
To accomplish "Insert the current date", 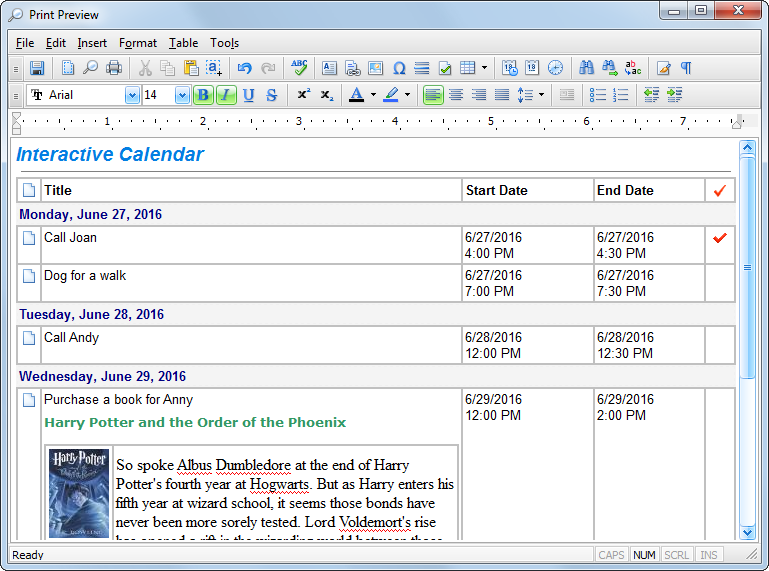I will coord(532,68).
